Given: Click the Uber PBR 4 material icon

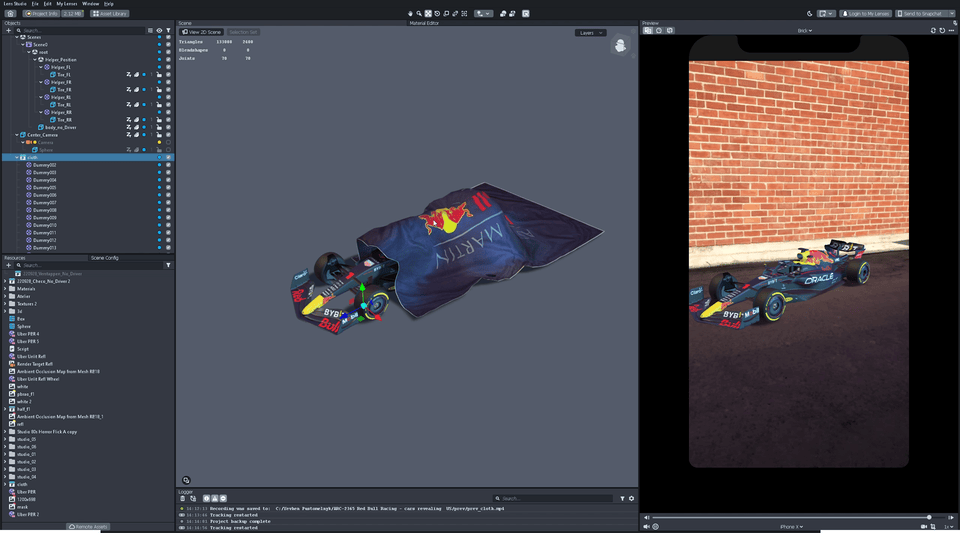Looking at the screenshot, I should 12,334.
